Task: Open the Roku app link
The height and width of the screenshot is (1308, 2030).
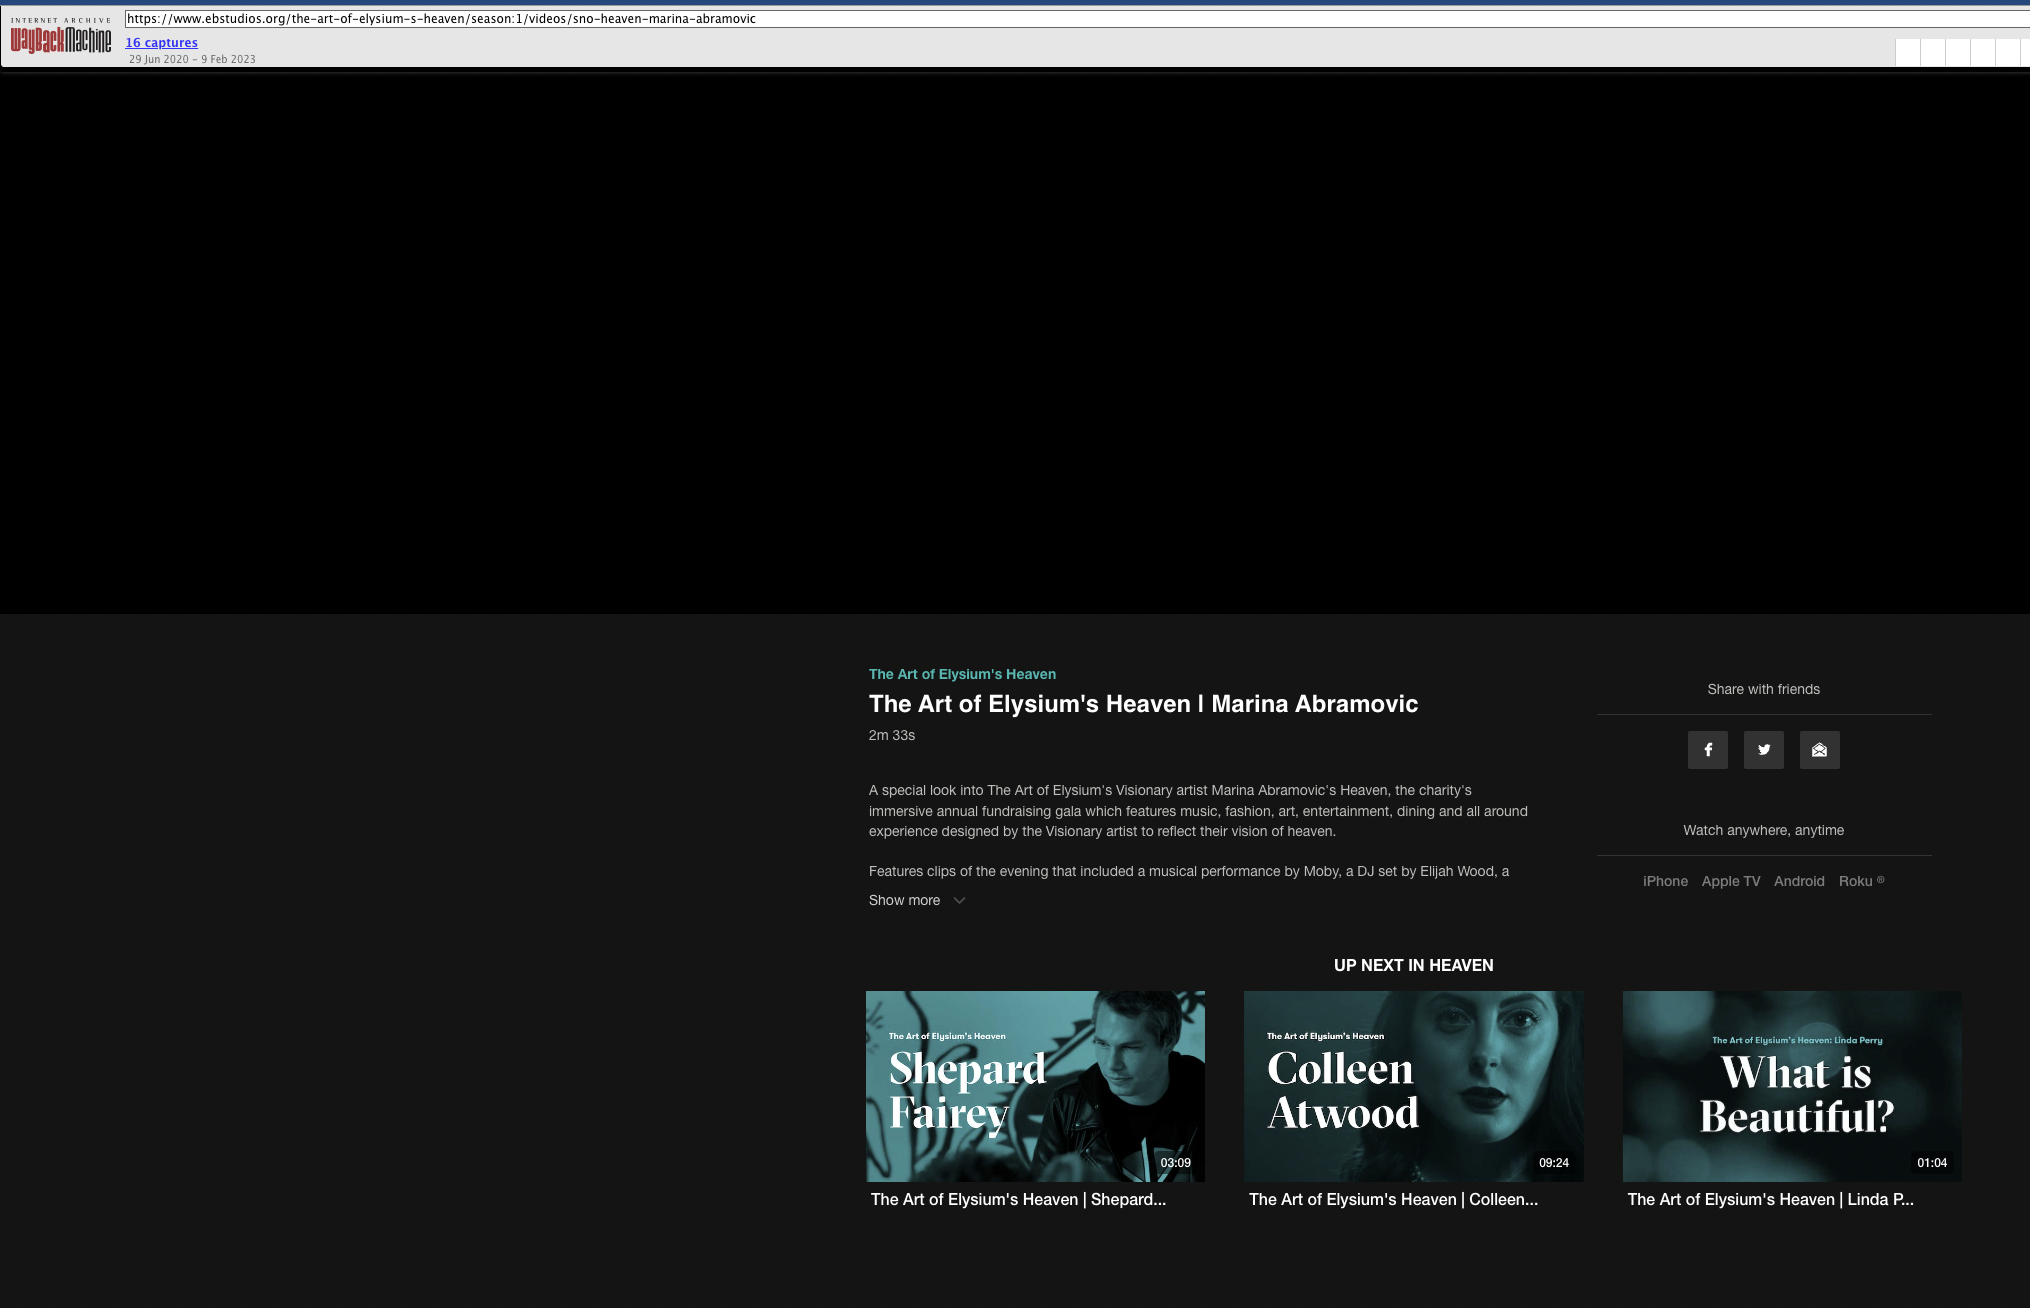Action: point(1860,881)
